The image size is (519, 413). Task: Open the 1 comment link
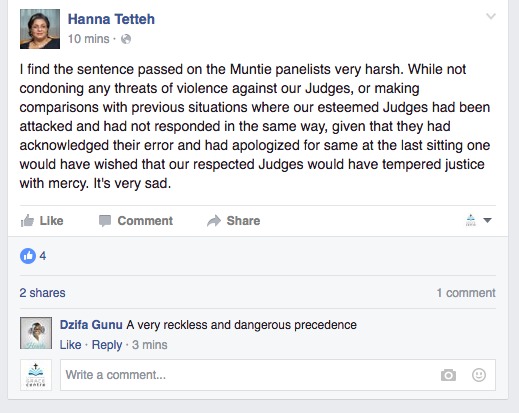466,293
